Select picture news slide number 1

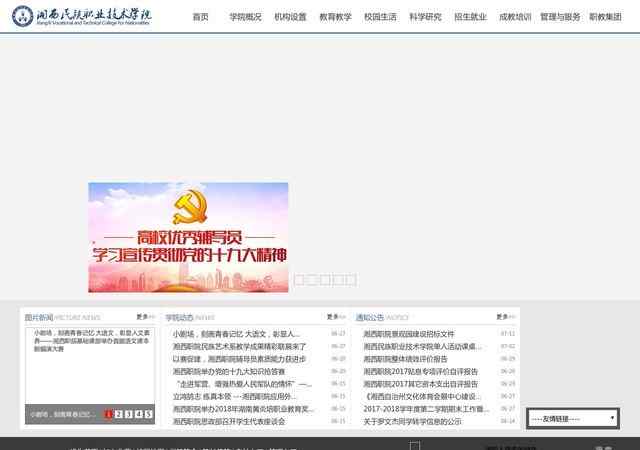[109, 414]
